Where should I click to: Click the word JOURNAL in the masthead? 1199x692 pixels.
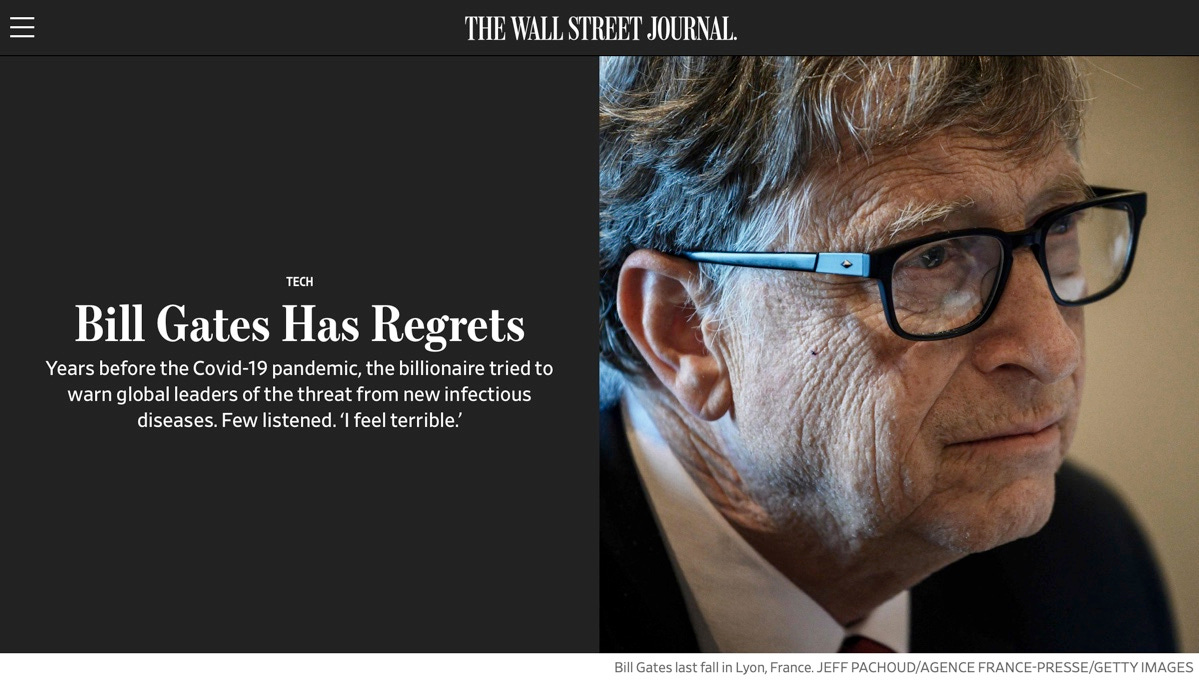[691, 28]
